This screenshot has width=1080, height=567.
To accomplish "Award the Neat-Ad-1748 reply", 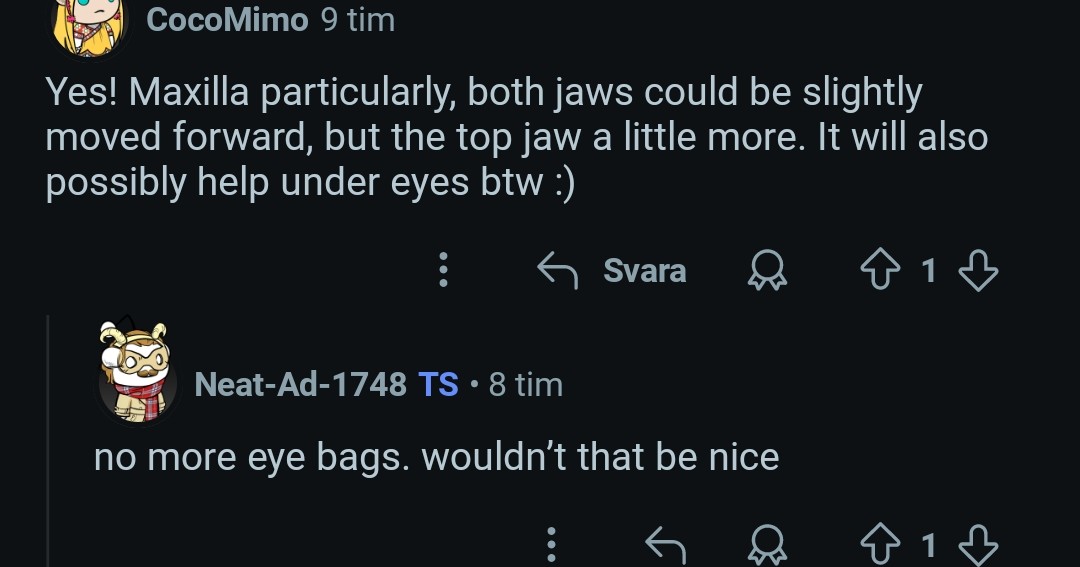I will click(x=767, y=545).
